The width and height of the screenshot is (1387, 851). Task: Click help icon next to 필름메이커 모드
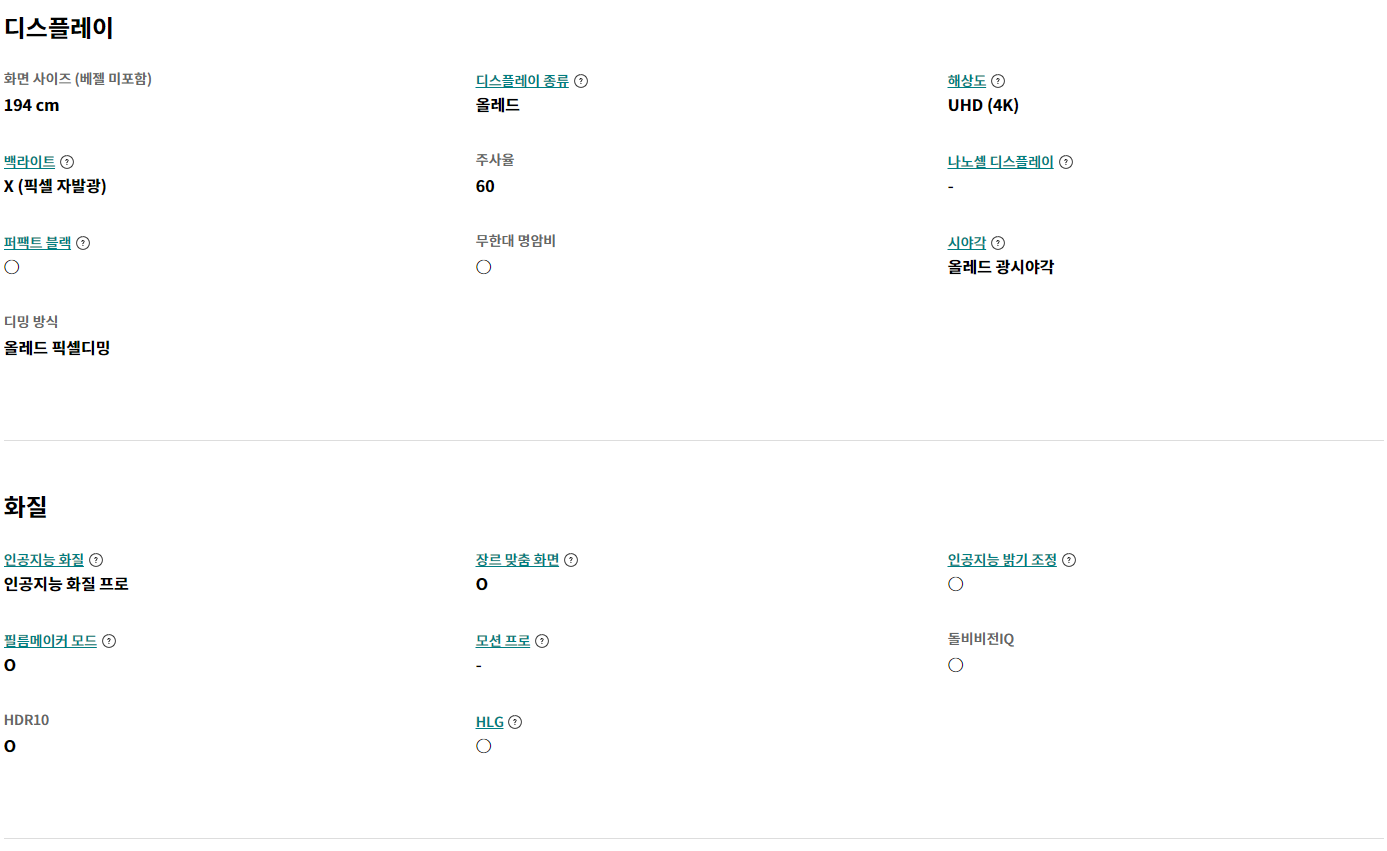(109, 641)
